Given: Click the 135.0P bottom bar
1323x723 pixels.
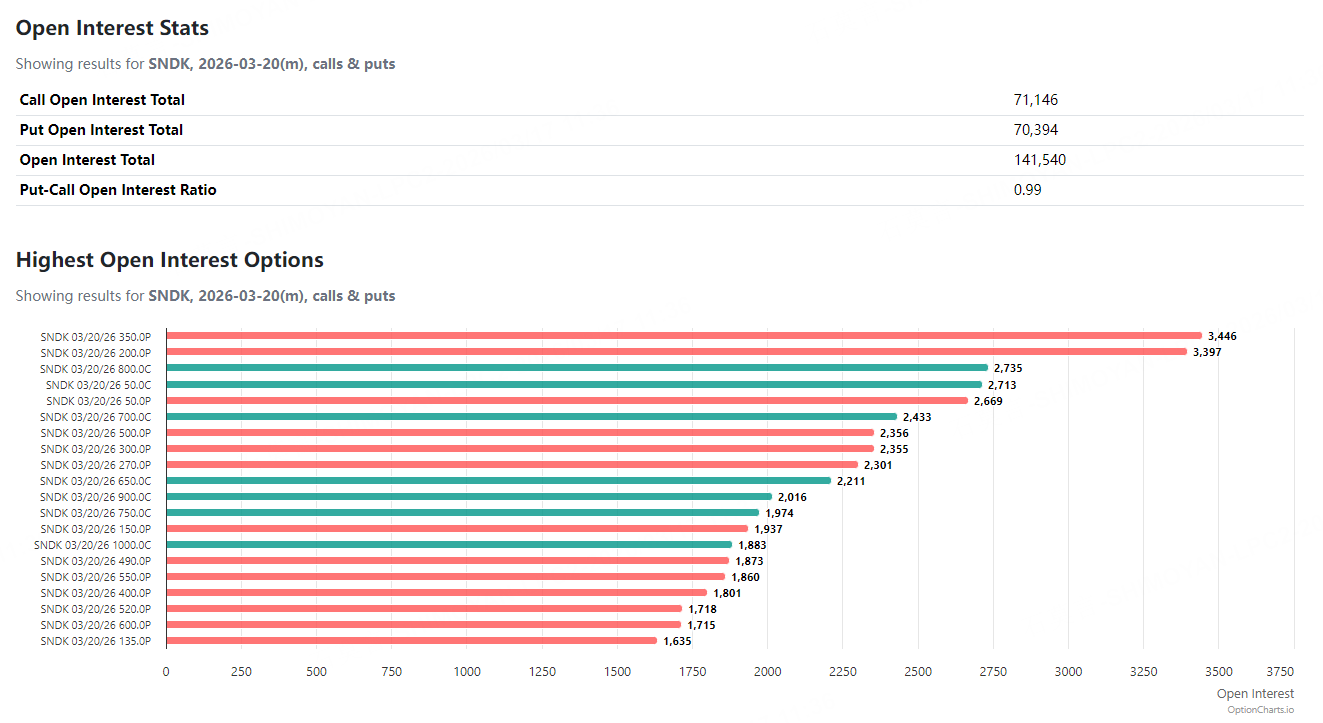Looking at the screenshot, I should 411,640.
